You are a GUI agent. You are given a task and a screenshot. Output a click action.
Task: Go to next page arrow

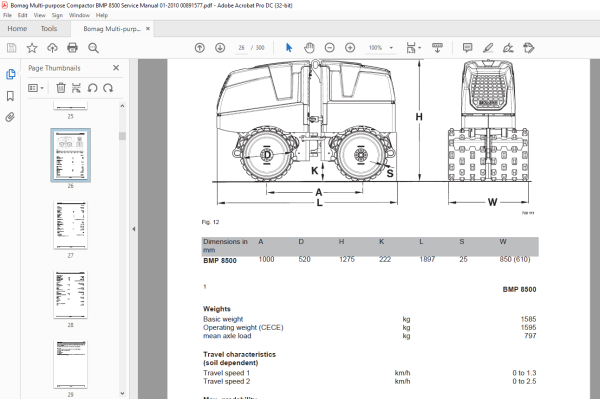pos(220,48)
